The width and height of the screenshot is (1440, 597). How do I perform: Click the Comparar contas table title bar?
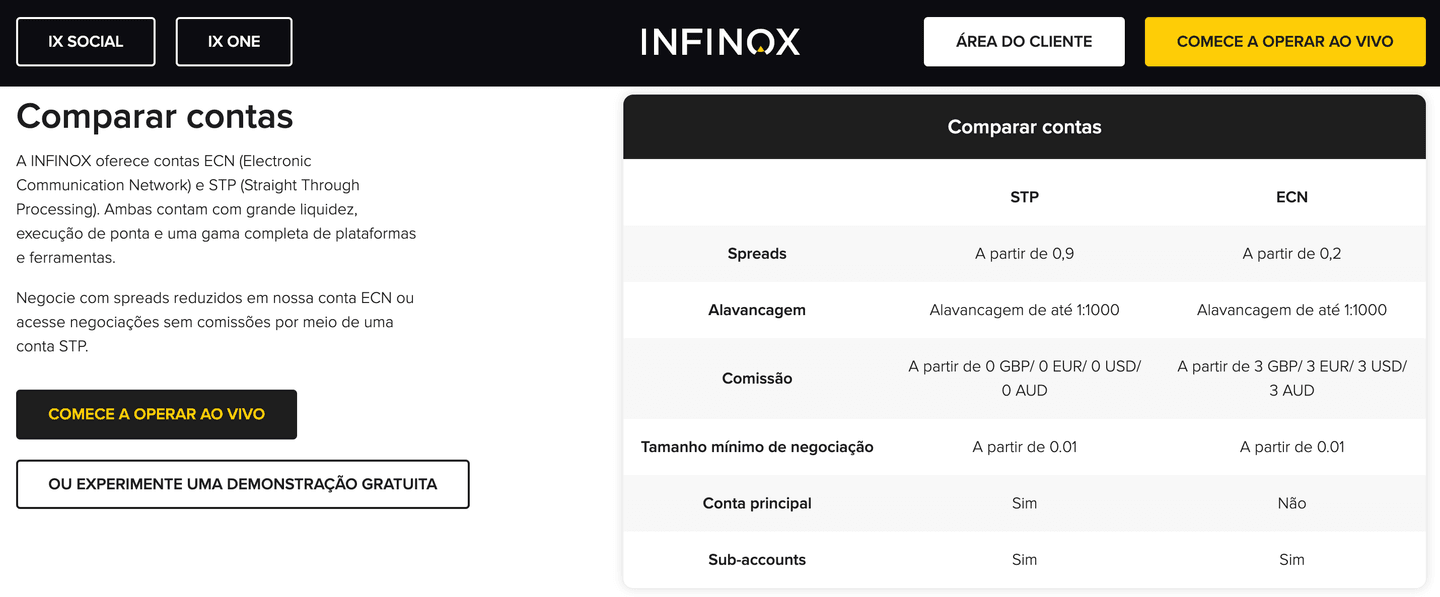(x=1024, y=126)
